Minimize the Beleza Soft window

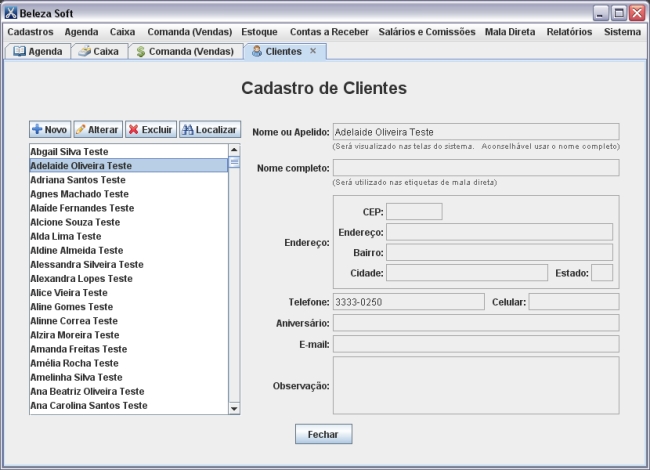pyautogui.click(x=600, y=13)
